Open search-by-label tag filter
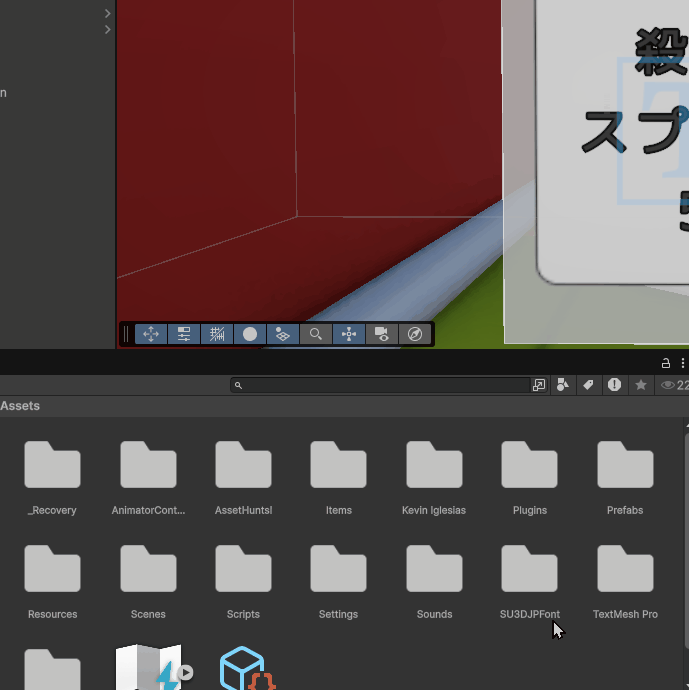 (589, 385)
